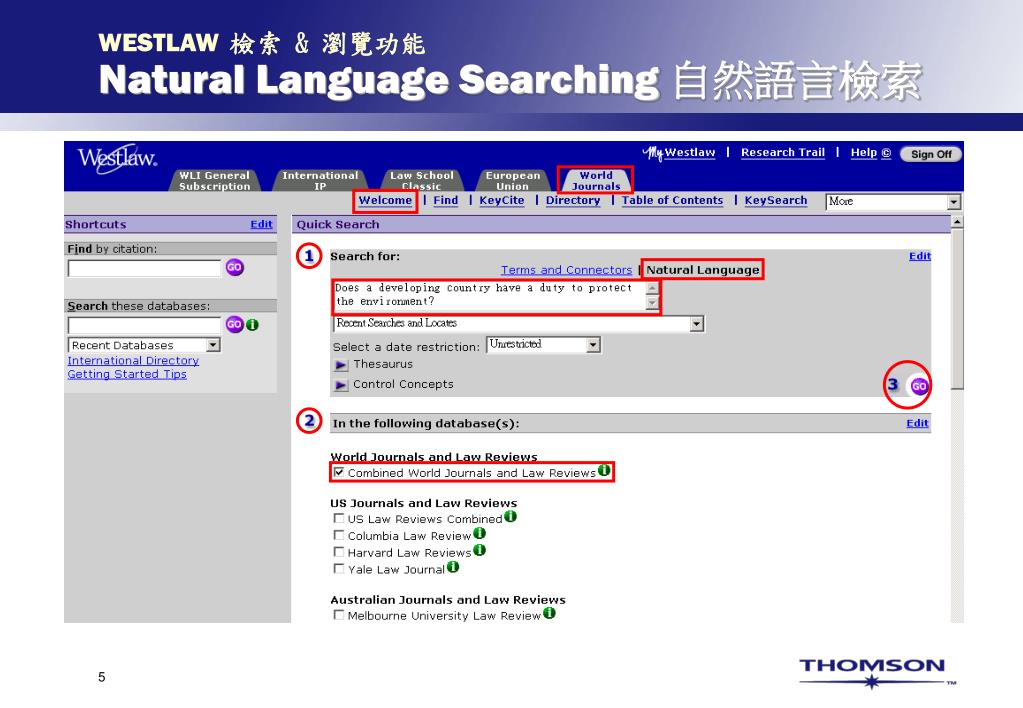Run the Quick Search with purple GO button
The width and height of the screenshot is (1023, 708).
click(919, 386)
